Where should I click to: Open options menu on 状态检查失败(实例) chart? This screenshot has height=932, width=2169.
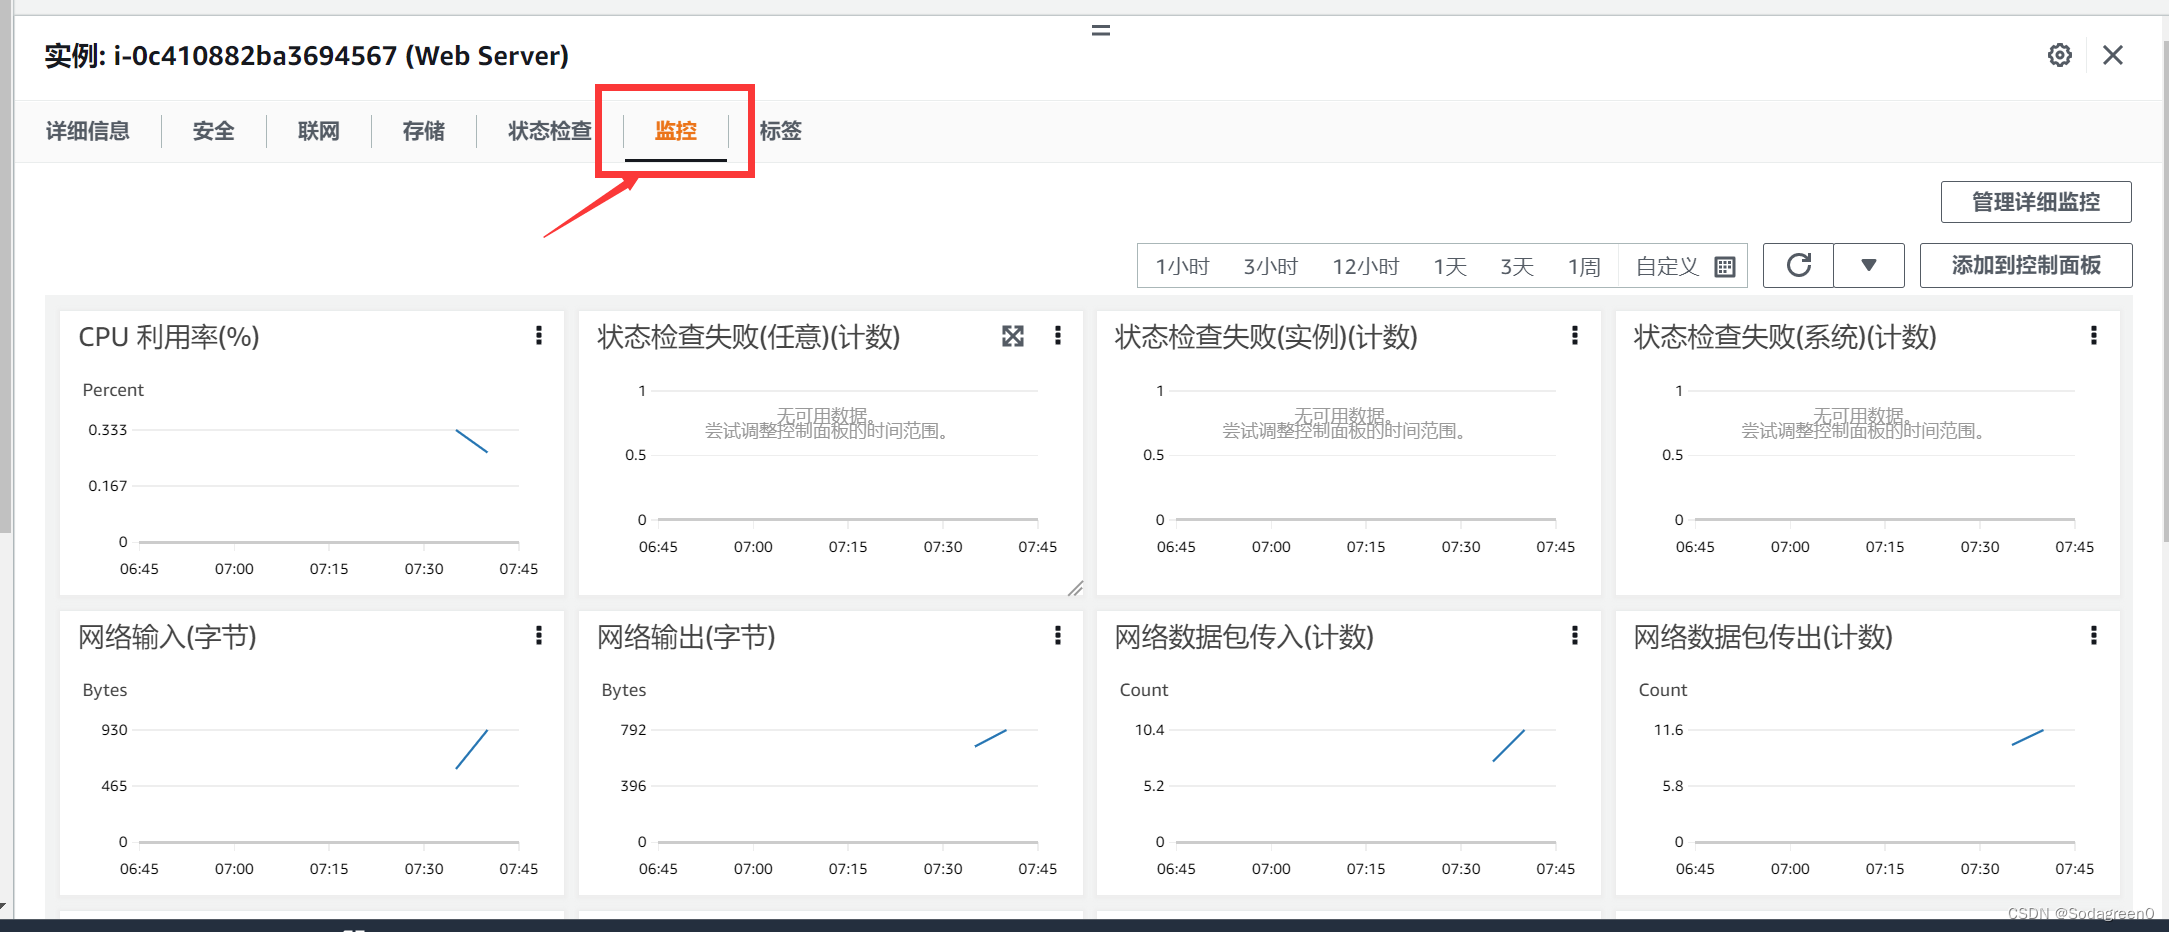pyautogui.click(x=1575, y=336)
